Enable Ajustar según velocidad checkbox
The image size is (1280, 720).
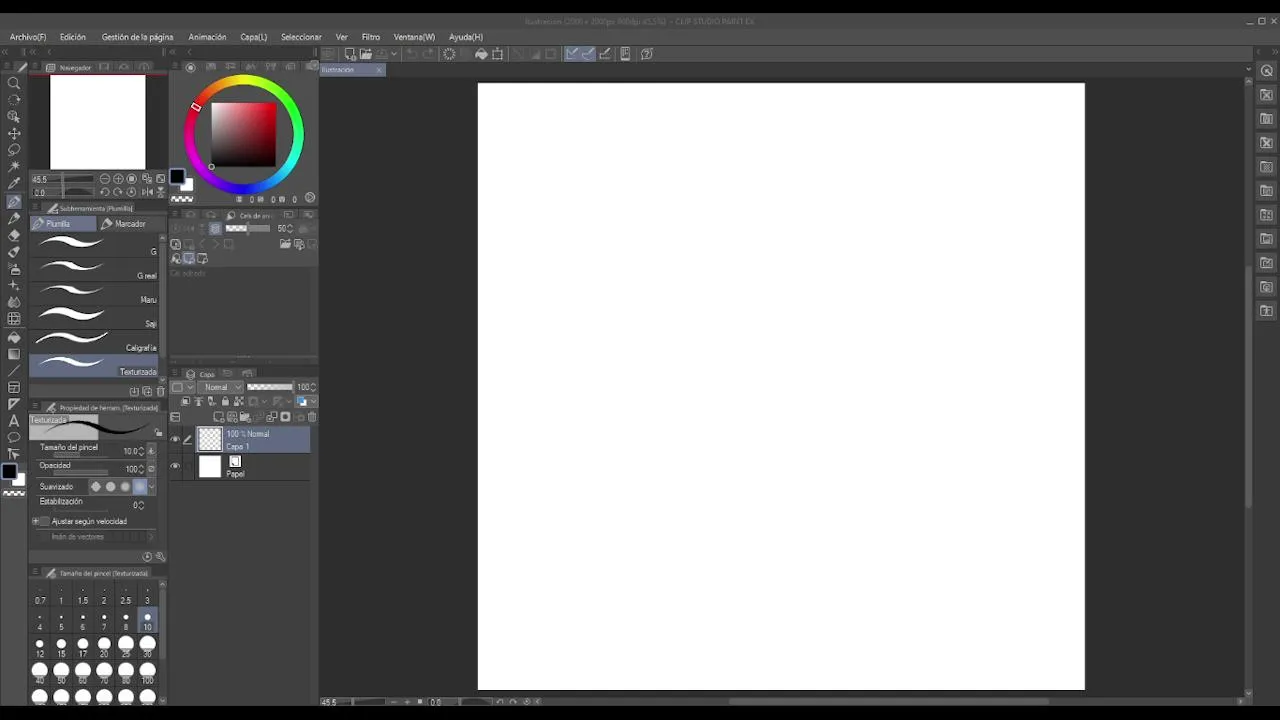point(46,521)
